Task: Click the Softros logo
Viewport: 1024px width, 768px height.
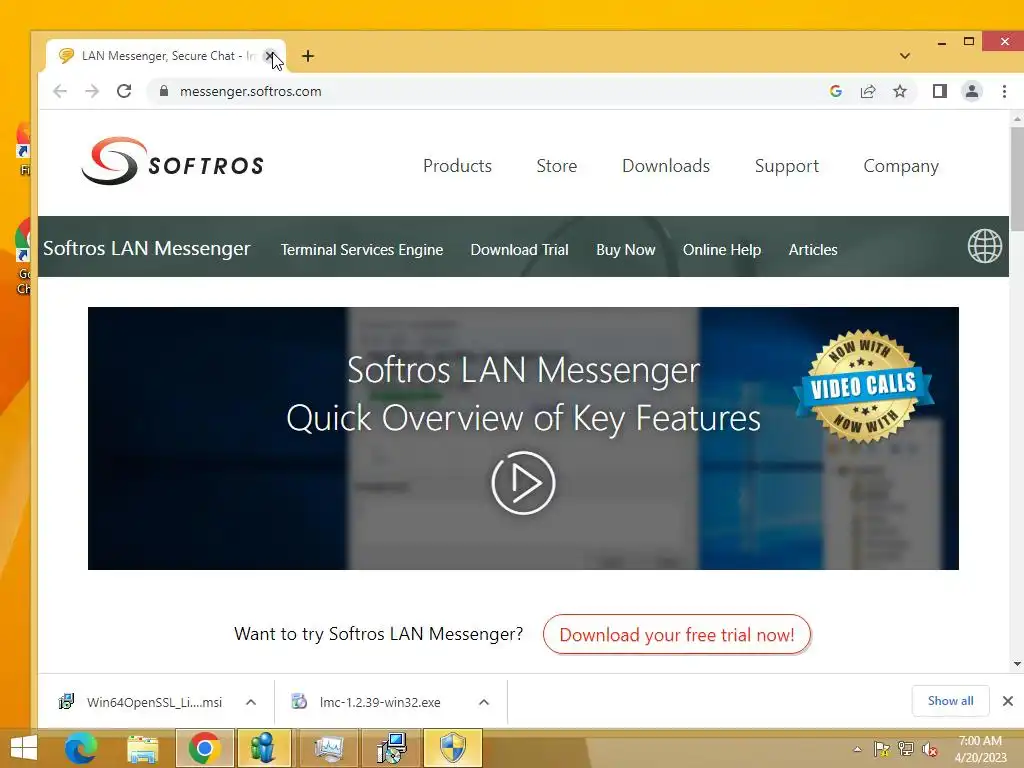Action: [172, 161]
